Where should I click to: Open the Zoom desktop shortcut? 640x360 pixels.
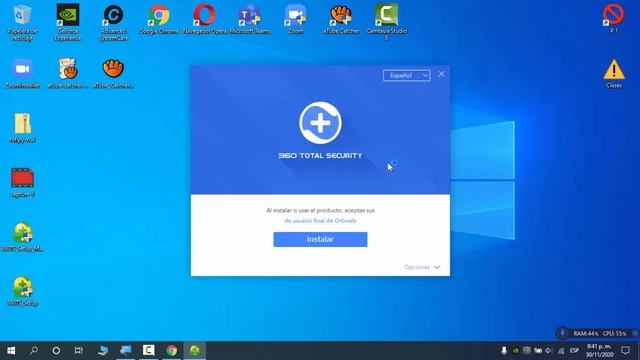(x=296, y=19)
